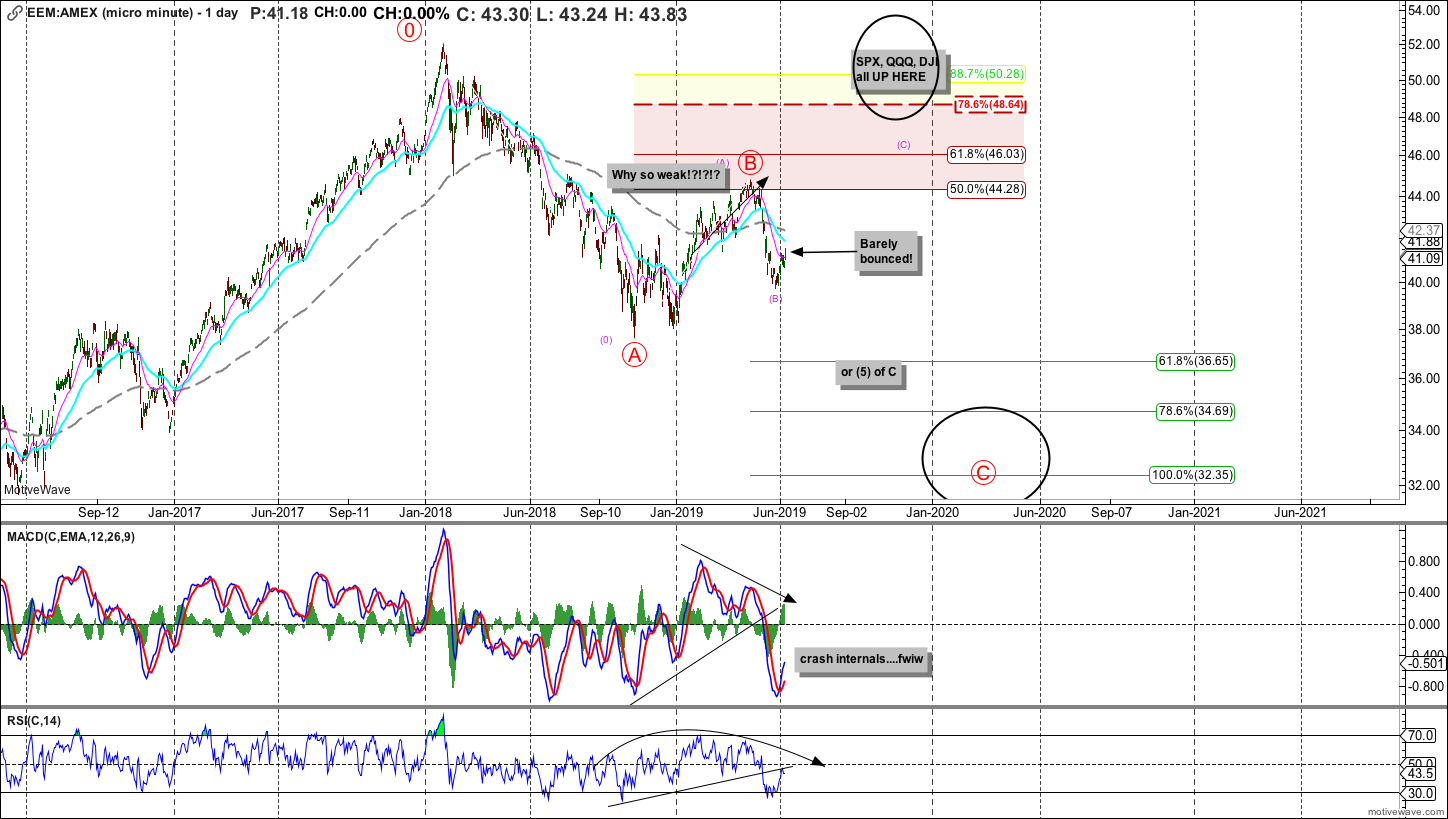Click the Jun-2019 date axis label
The height and width of the screenshot is (819, 1448).
pyautogui.click(x=782, y=512)
